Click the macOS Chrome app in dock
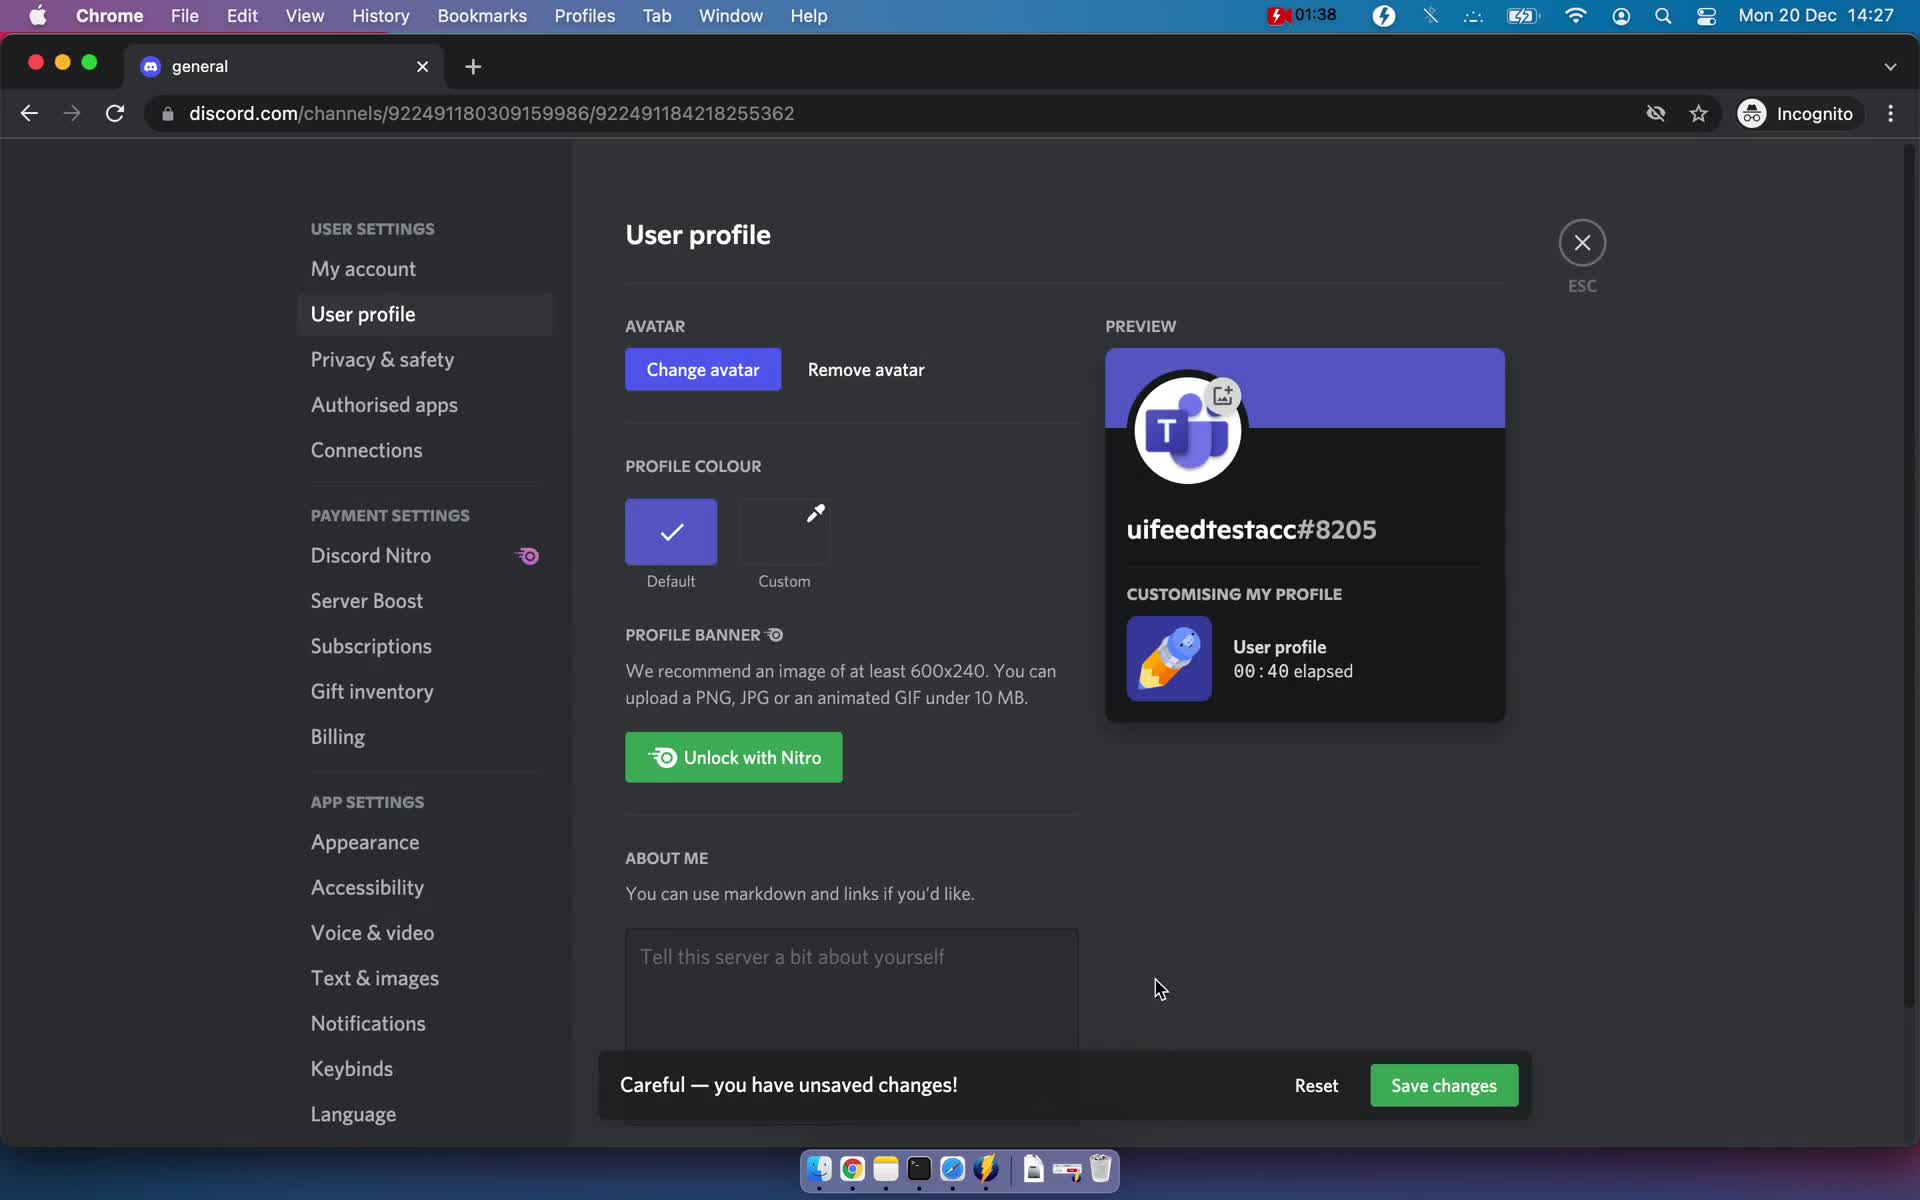Viewport: 1920px width, 1200px height. pyautogui.click(x=851, y=1170)
